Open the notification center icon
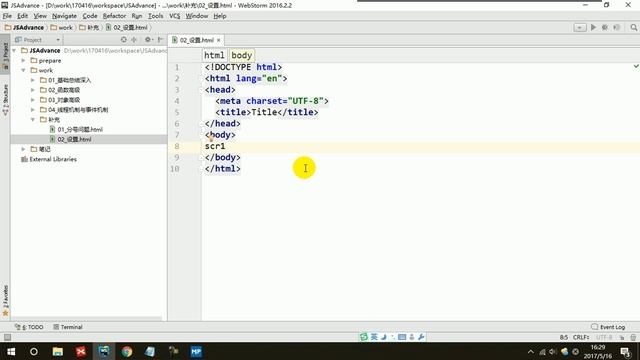 point(626,351)
